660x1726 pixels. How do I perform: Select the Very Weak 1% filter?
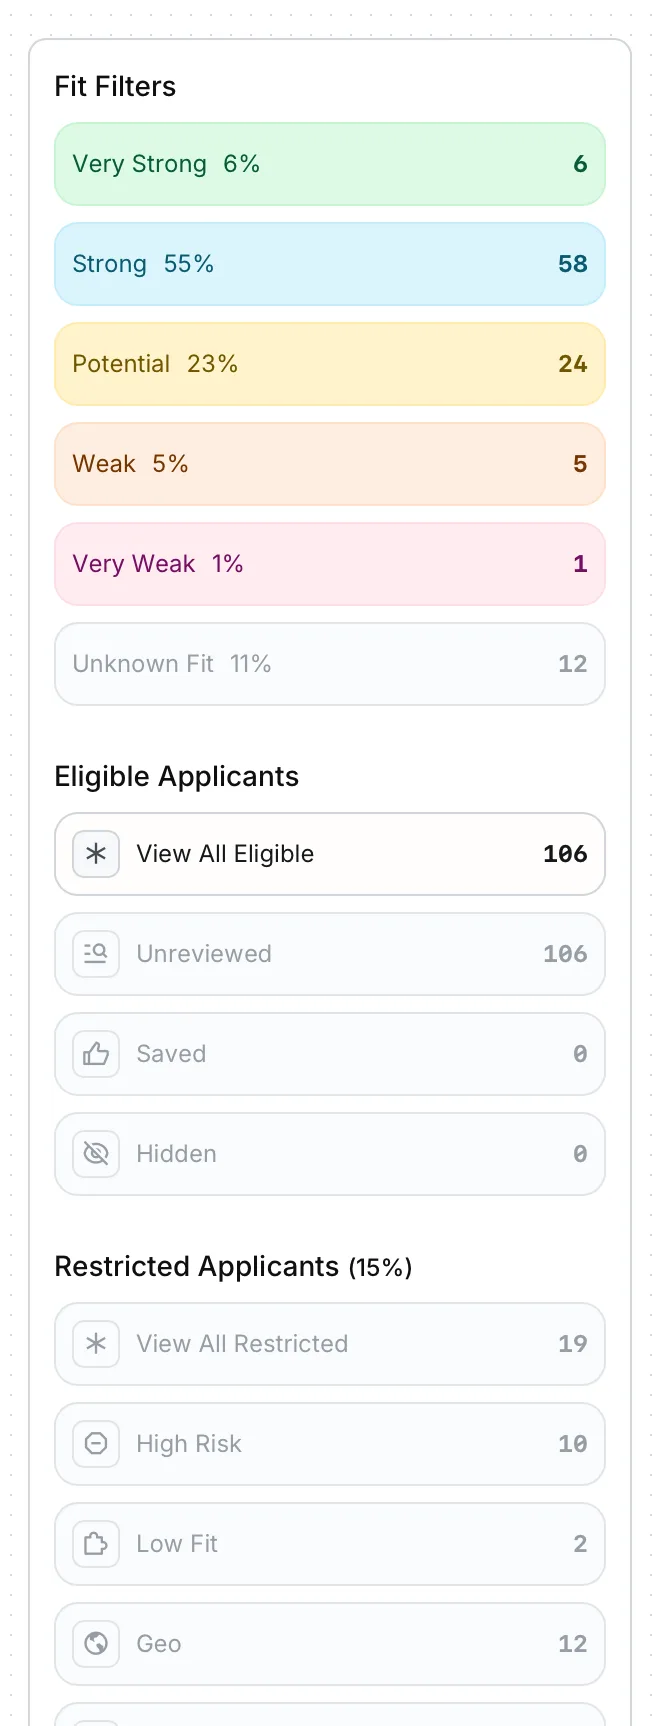330,564
